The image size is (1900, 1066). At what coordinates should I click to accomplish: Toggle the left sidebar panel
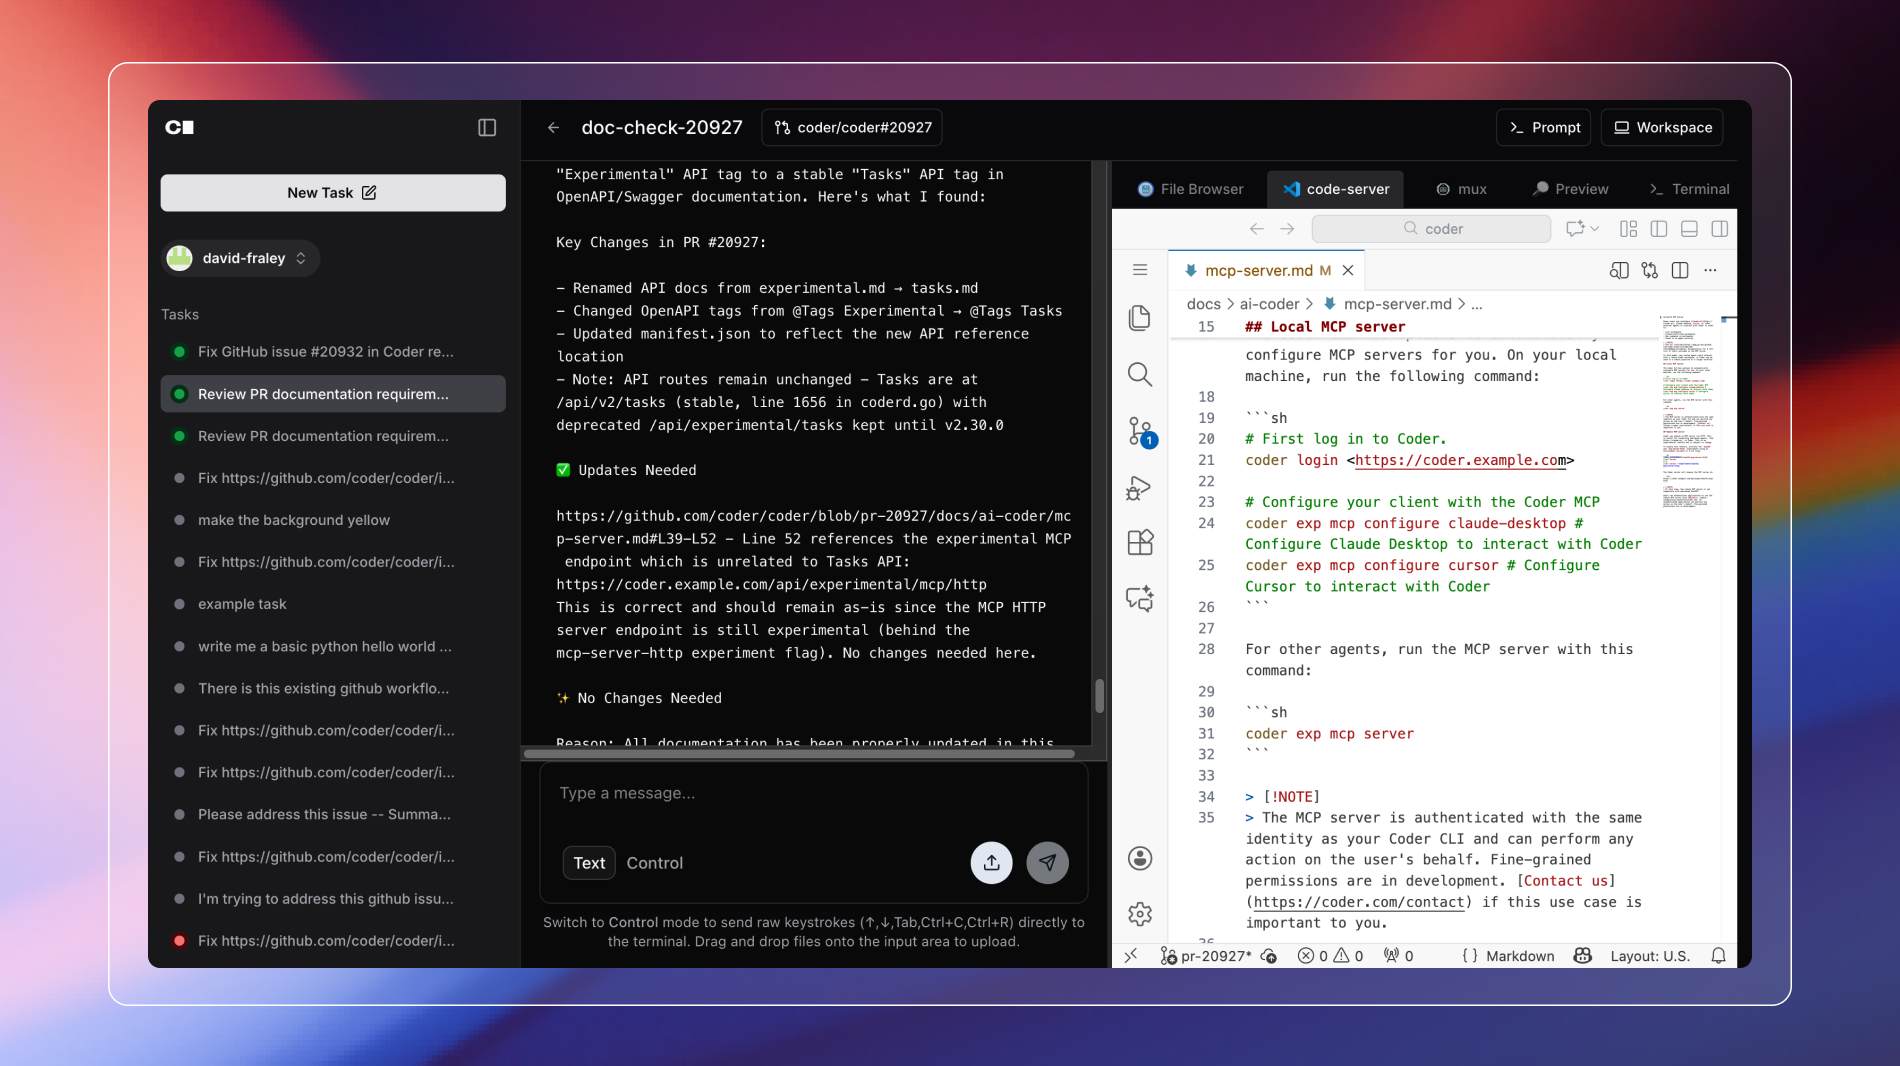(x=487, y=127)
